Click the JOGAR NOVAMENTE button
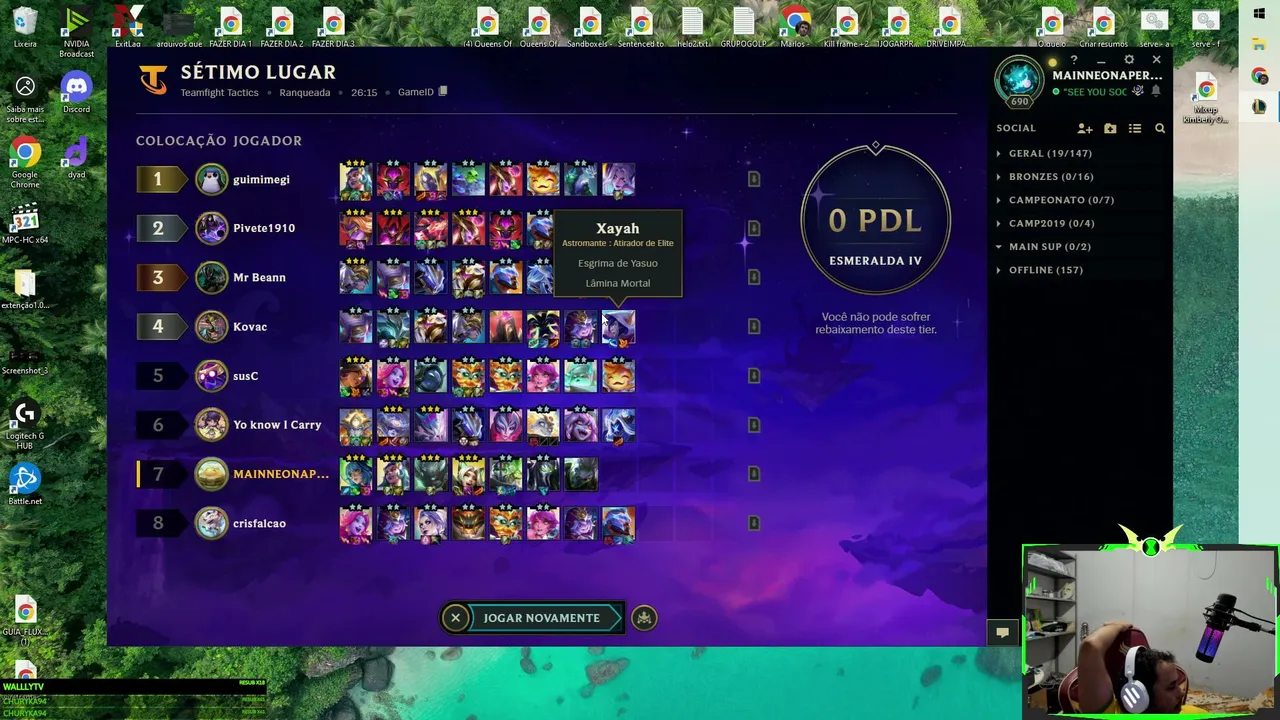 coord(542,618)
